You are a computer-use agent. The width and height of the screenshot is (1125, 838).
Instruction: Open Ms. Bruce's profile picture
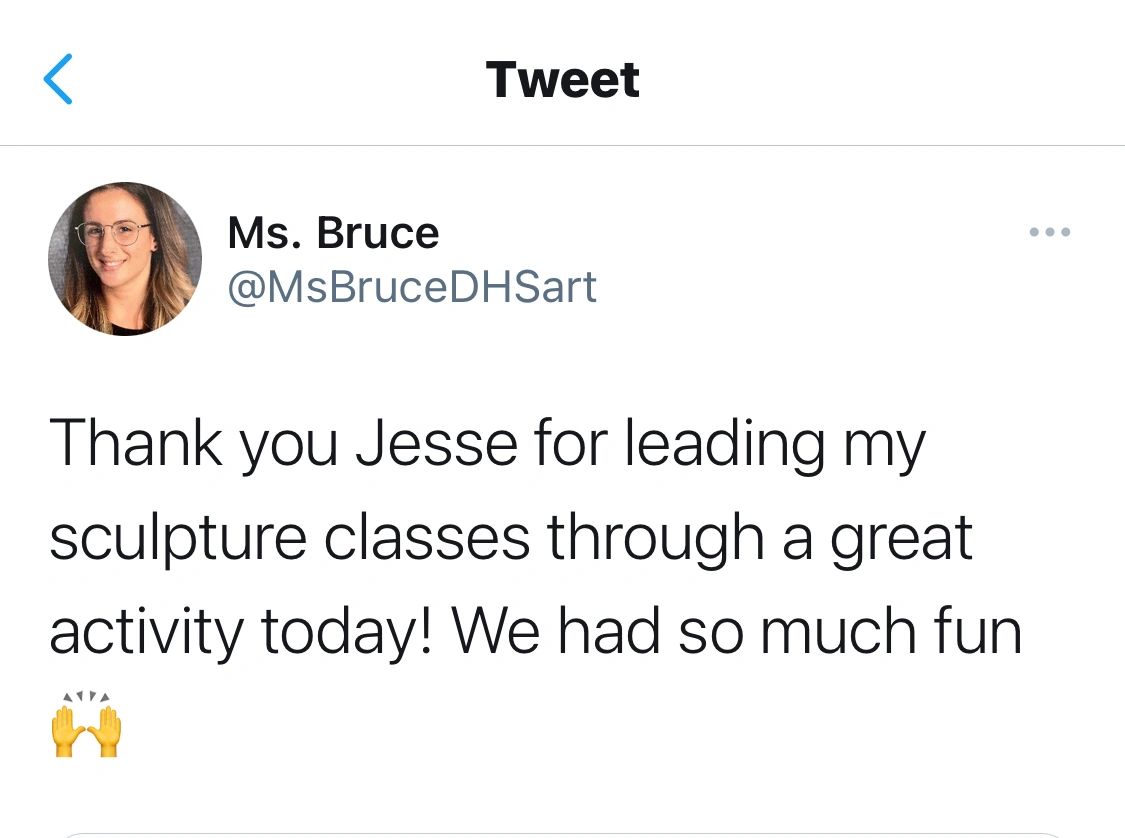click(125, 258)
